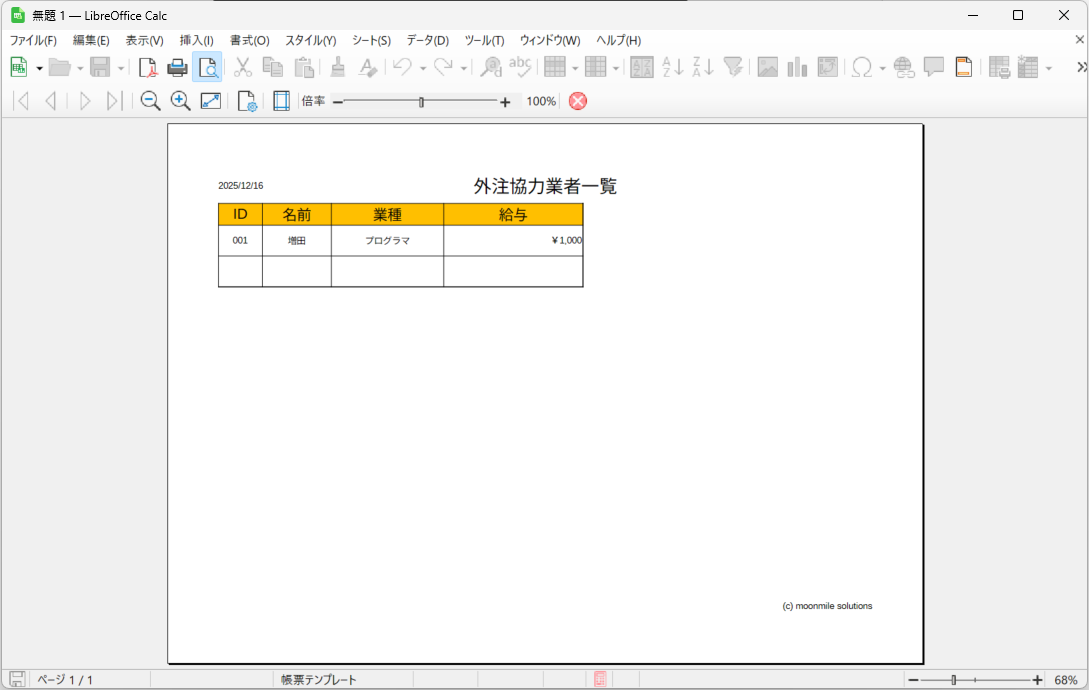The height and width of the screenshot is (690, 1089).
Task: Toggle full screen preview icon
Action: pyautogui.click(x=210, y=101)
